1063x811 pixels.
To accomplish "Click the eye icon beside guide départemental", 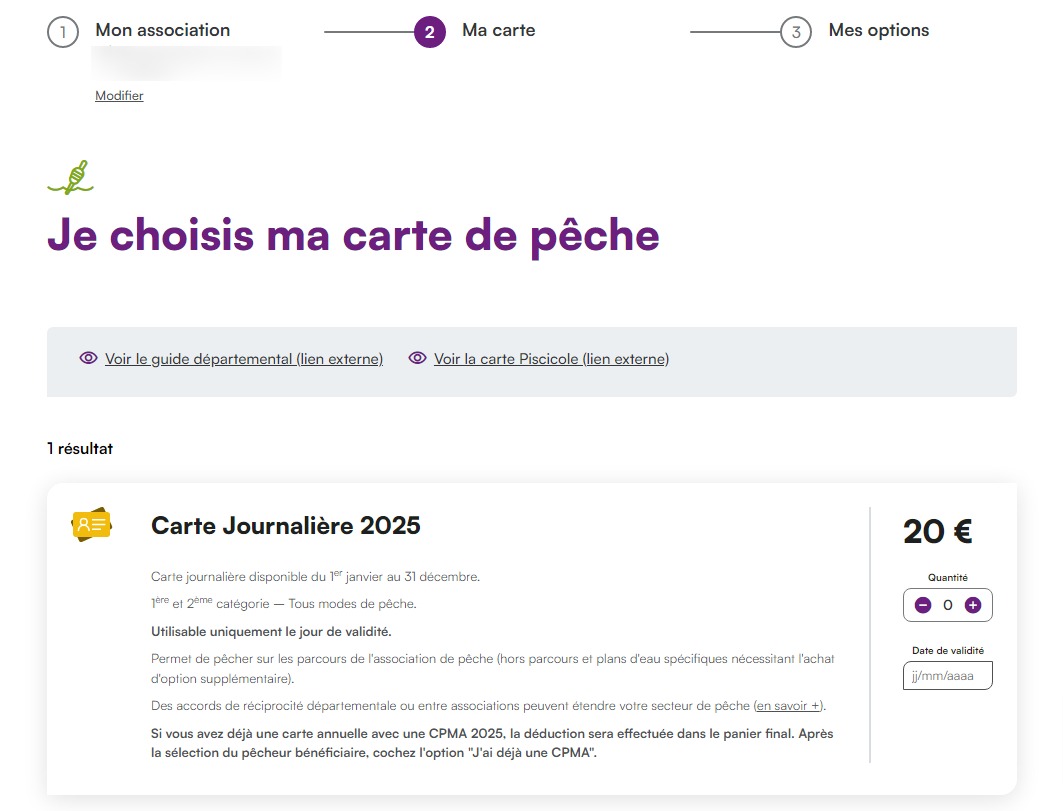I will point(88,358).
